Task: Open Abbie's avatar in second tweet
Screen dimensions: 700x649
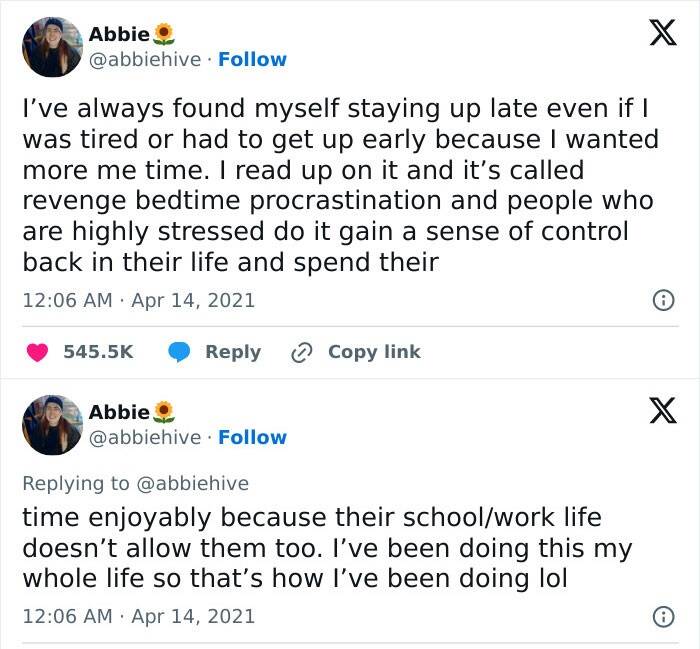Action: 52,425
